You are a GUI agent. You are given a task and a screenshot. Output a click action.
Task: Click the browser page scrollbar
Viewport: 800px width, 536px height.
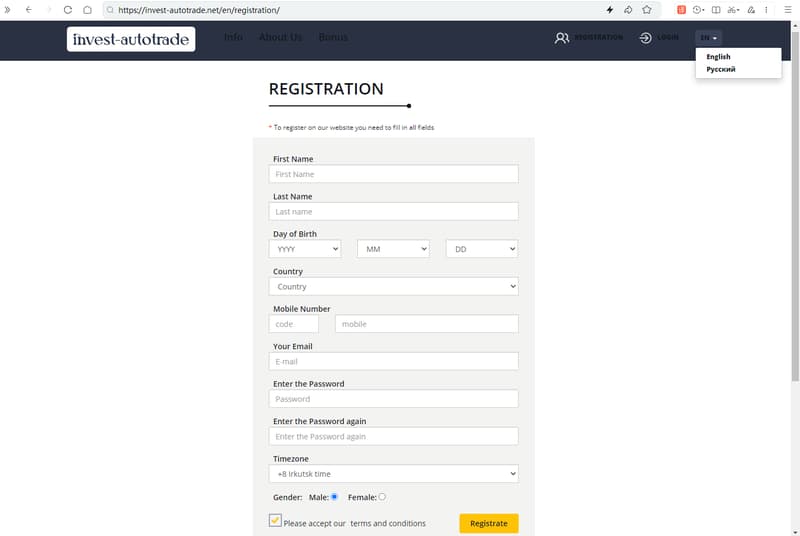[795, 200]
